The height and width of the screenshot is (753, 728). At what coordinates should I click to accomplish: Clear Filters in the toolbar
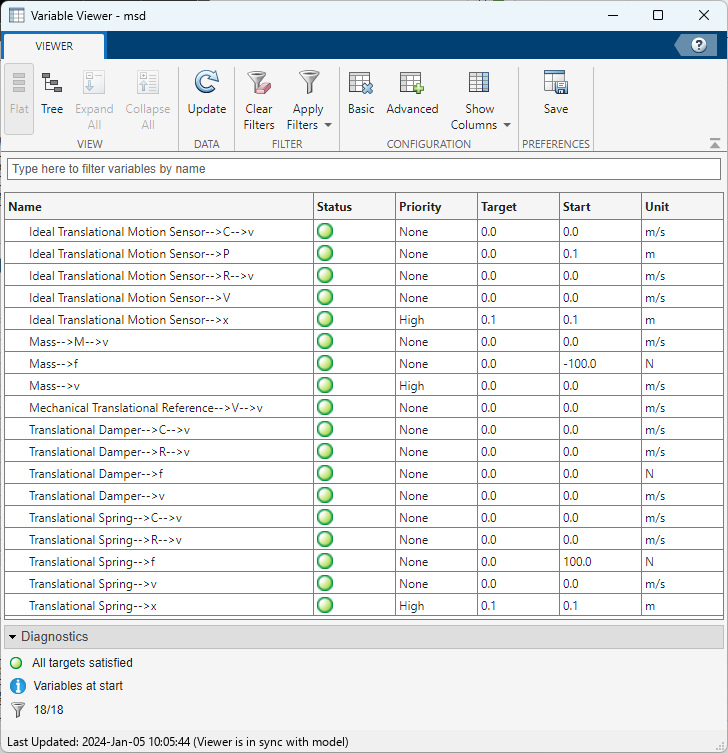click(258, 99)
